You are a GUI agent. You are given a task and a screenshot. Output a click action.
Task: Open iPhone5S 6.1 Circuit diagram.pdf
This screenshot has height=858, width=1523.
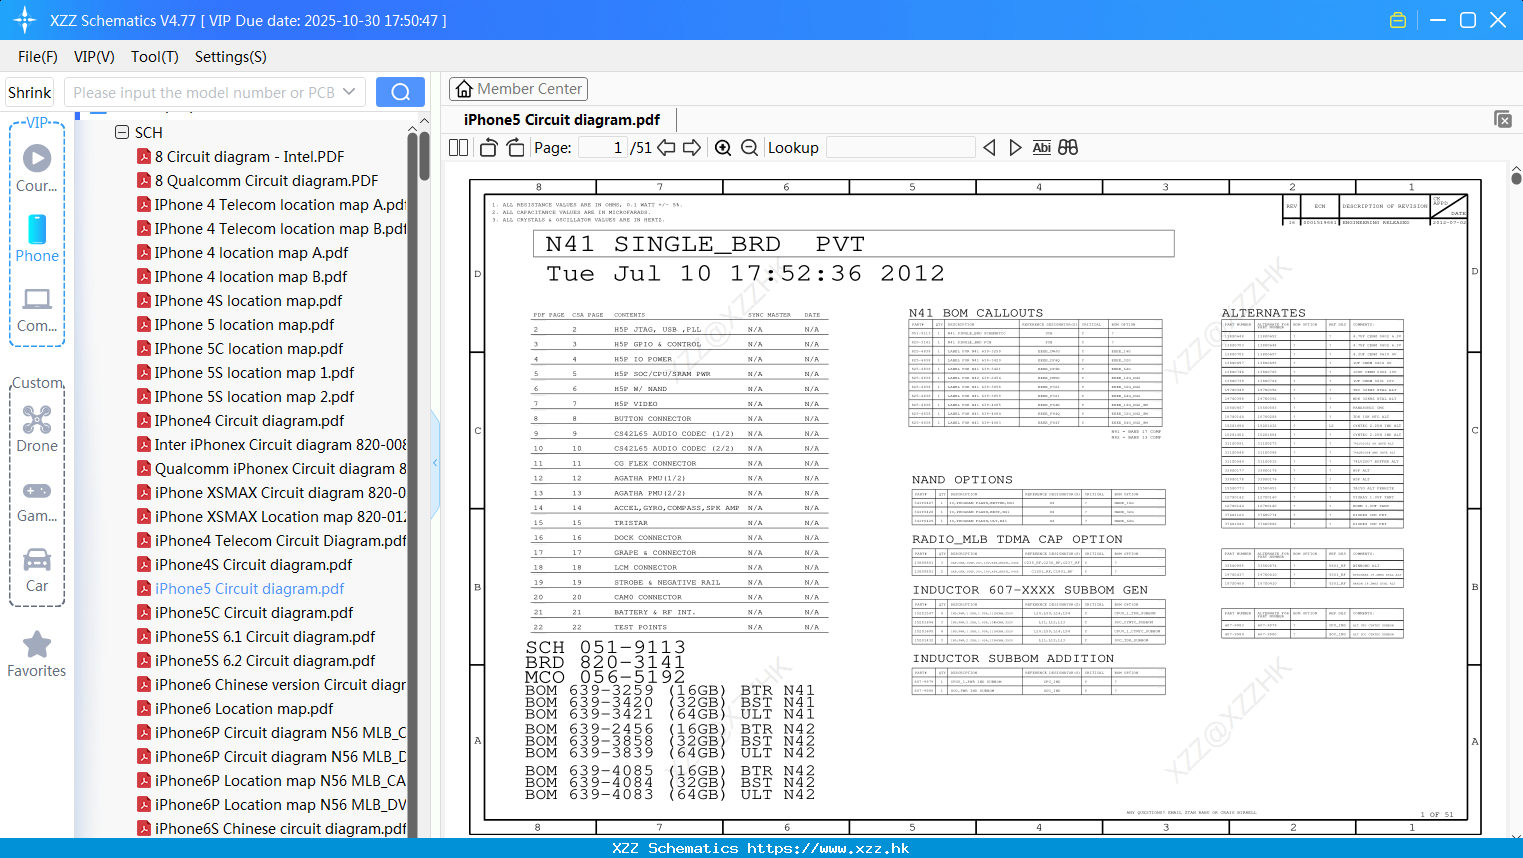pyautogui.click(x=265, y=637)
